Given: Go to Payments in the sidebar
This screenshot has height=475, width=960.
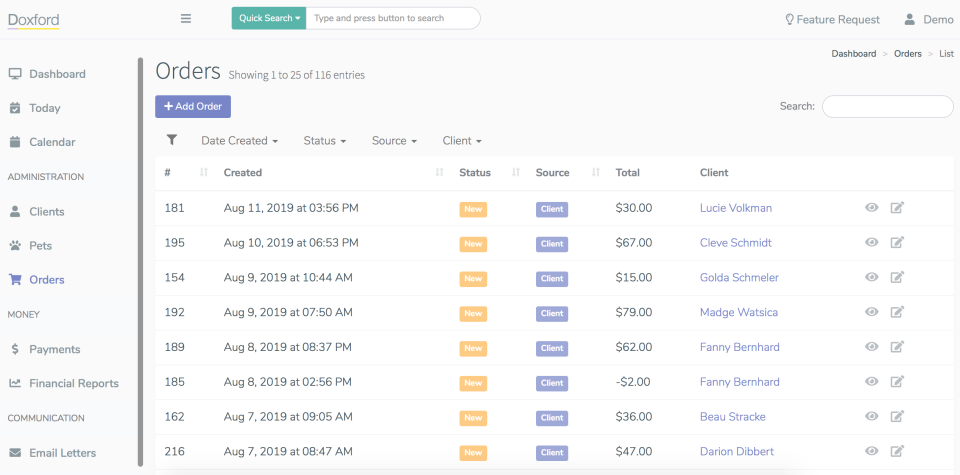Looking at the screenshot, I should point(54,349).
